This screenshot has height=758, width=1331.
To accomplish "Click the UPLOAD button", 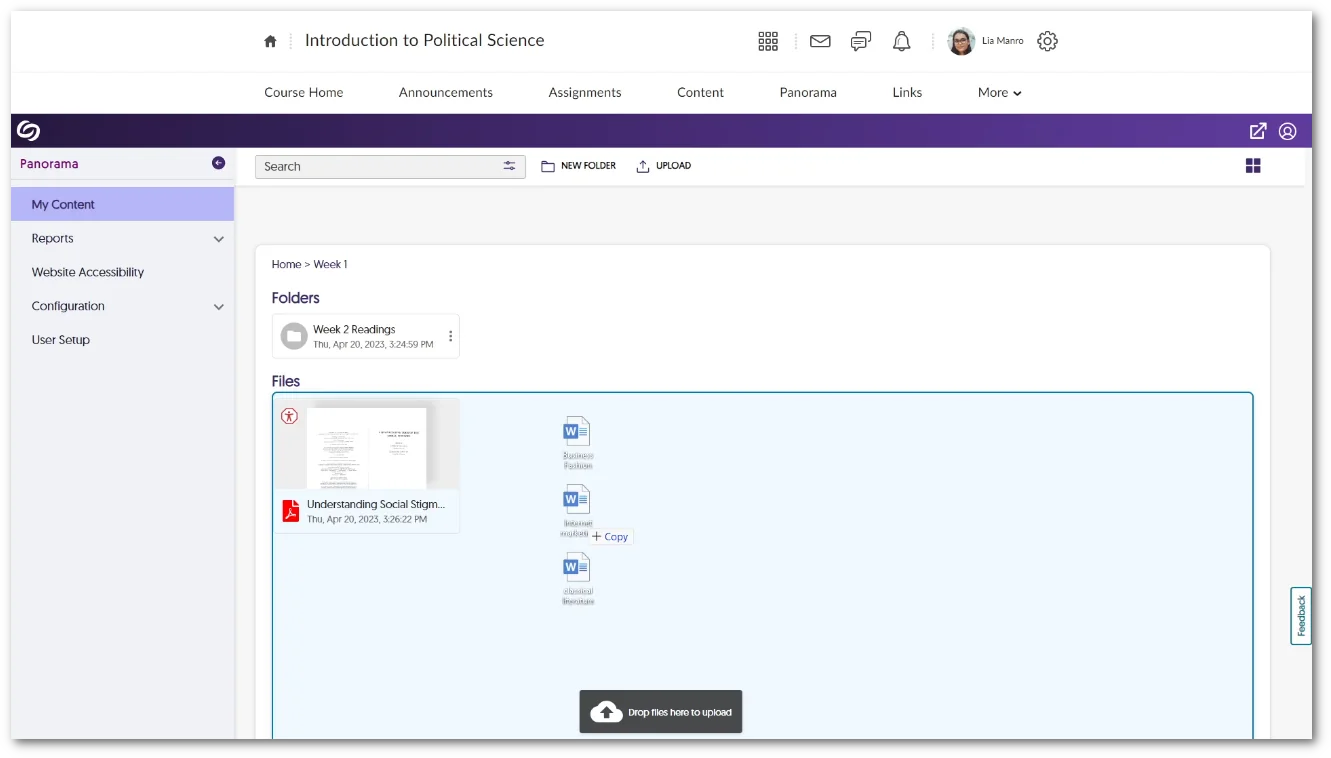I will coord(664,166).
